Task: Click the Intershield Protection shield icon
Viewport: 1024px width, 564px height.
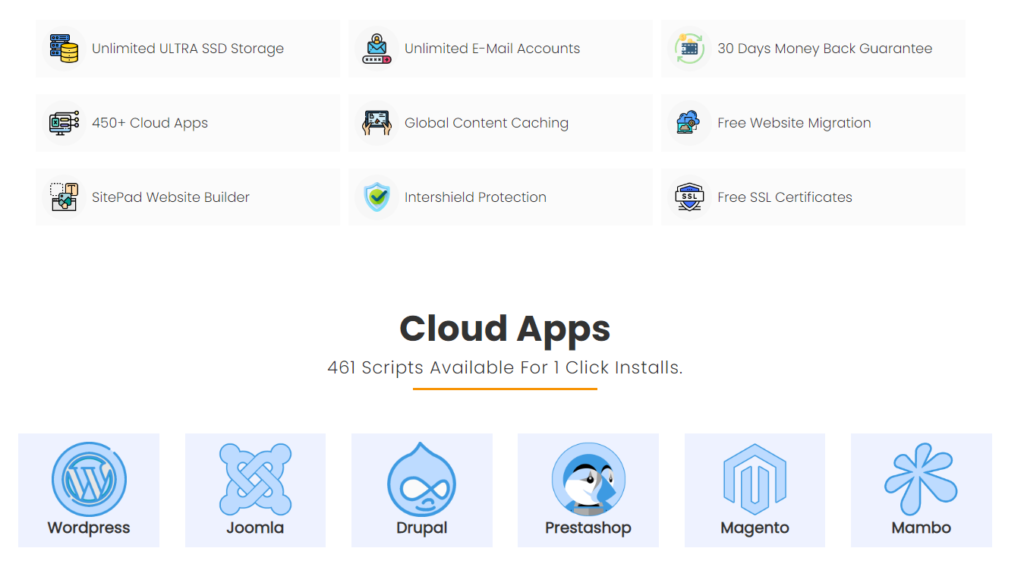Action: pos(377,197)
